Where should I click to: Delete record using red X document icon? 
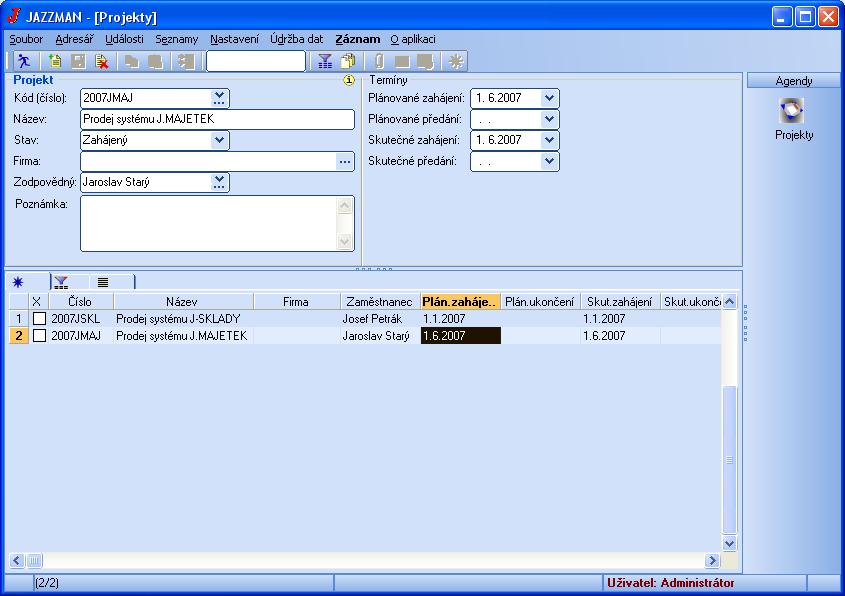pyautogui.click(x=102, y=61)
